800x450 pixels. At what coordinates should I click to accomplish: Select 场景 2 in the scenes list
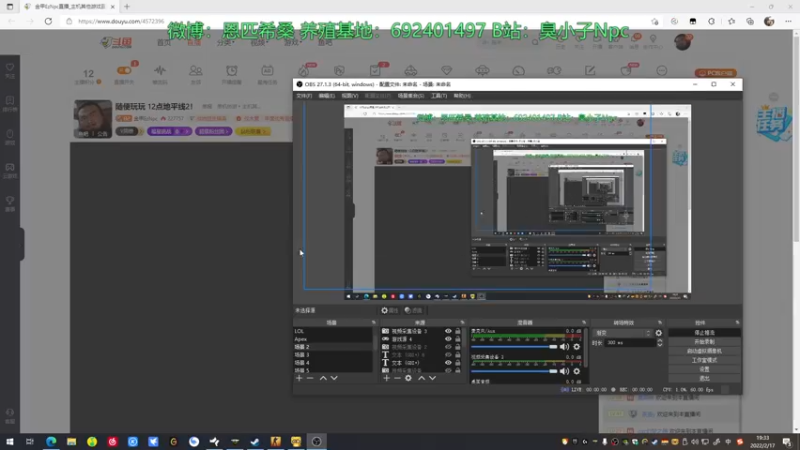point(333,347)
